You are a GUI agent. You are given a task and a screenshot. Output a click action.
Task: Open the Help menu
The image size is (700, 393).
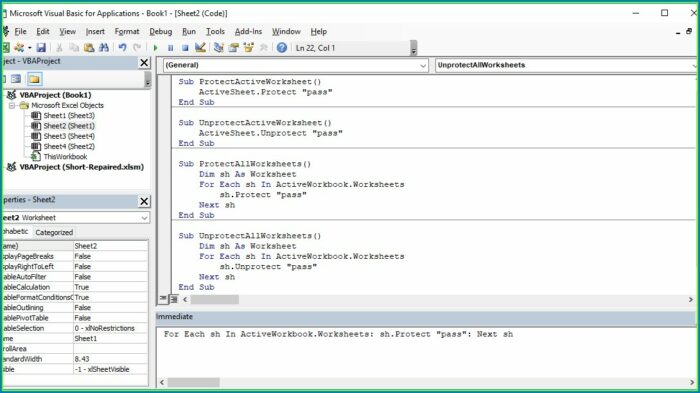pyautogui.click(x=319, y=31)
